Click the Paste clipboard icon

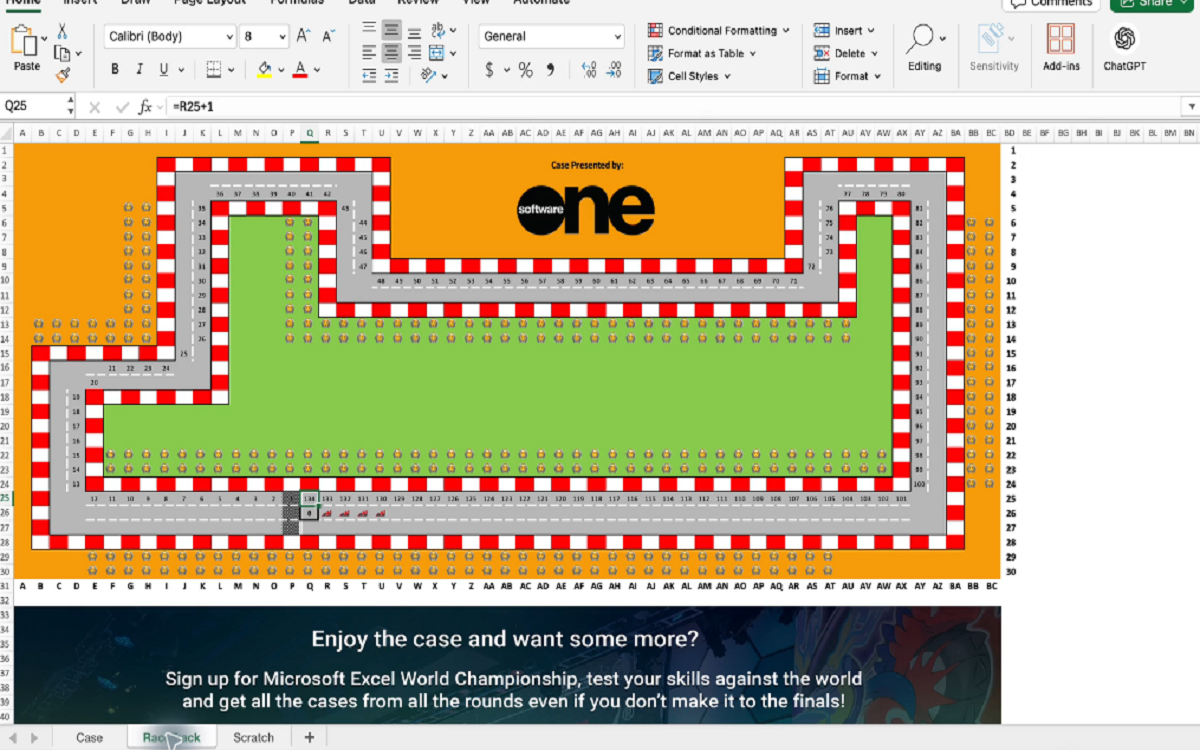click(24, 42)
